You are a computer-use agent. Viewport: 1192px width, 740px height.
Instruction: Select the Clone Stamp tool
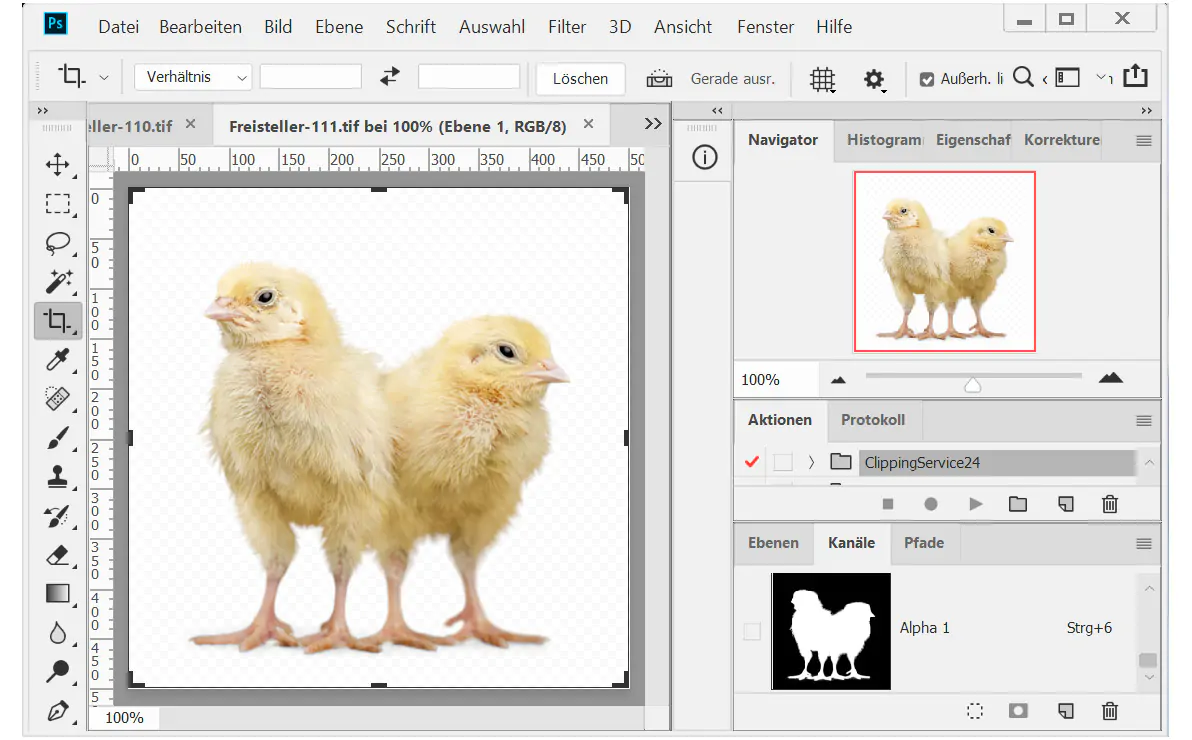pyautogui.click(x=58, y=477)
